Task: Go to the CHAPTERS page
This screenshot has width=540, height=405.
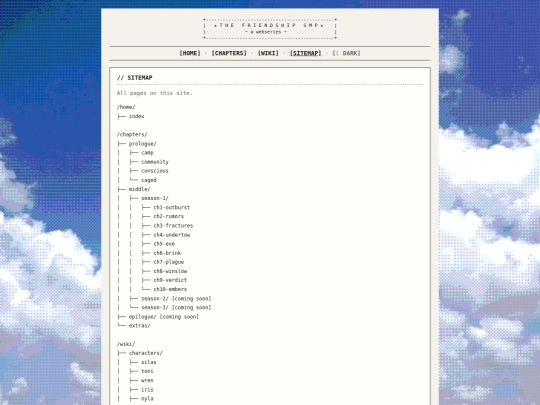Action: click(229, 53)
